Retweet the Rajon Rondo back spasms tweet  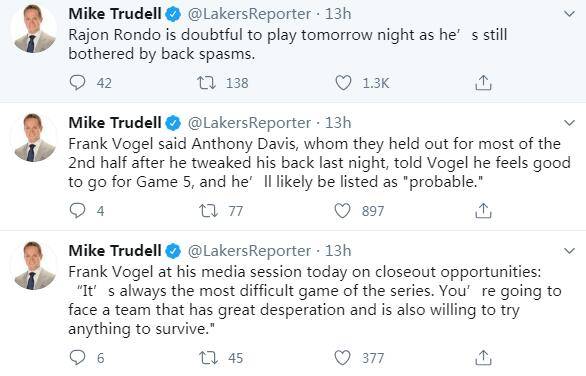[x=207, y=83]
